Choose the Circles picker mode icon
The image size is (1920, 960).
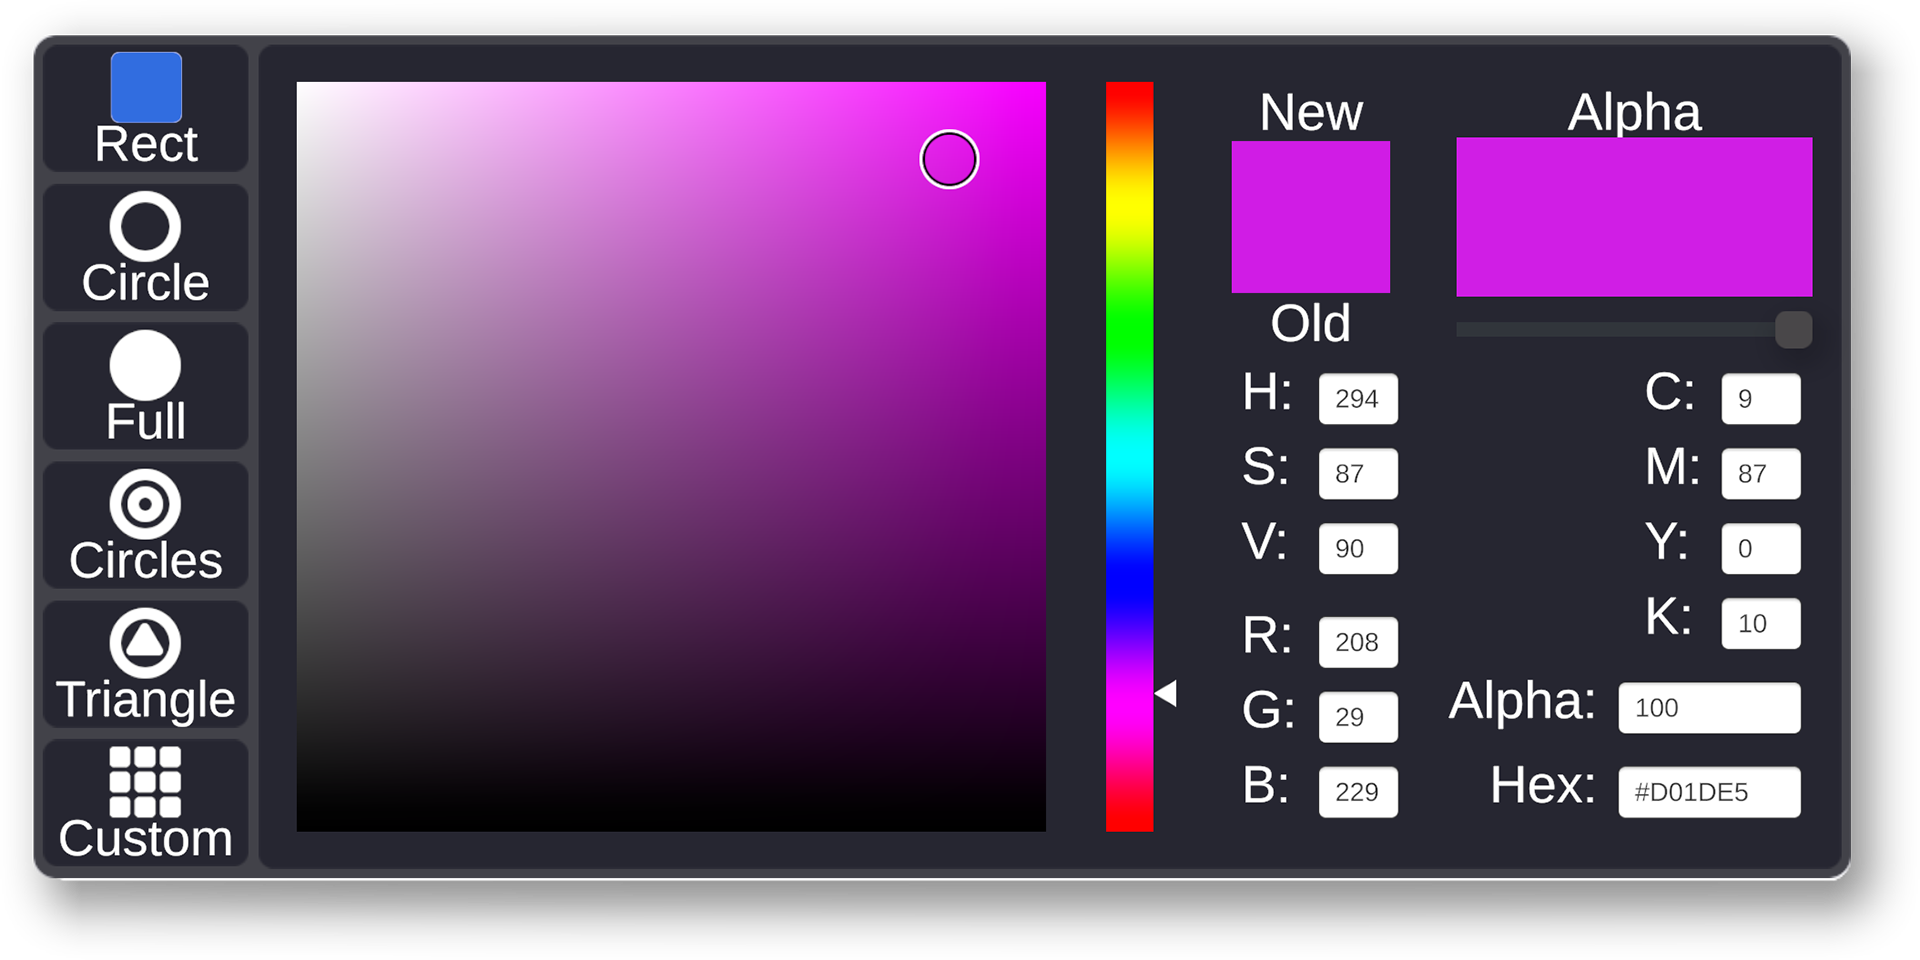coord(145,505)
